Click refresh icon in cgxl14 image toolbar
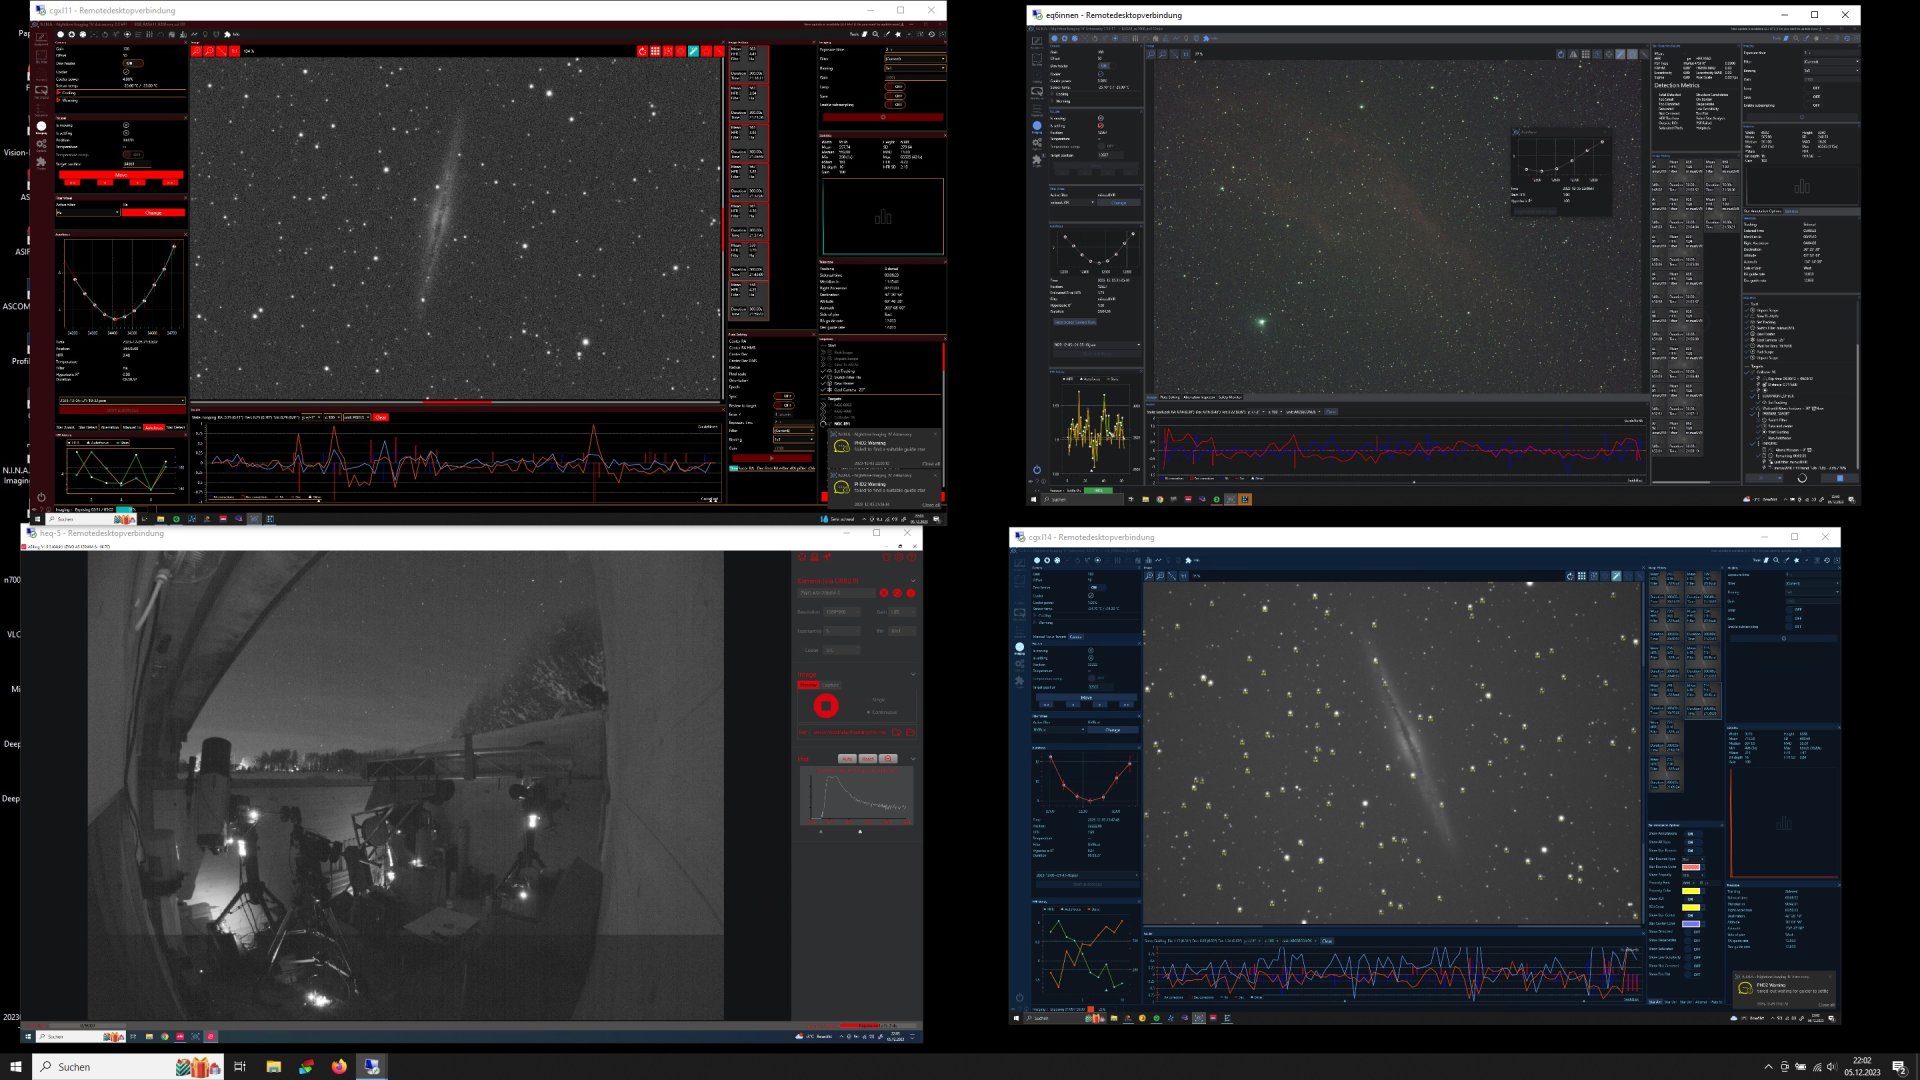The width and height of the screenshot is (1920, 1080). click(1570, 576)
